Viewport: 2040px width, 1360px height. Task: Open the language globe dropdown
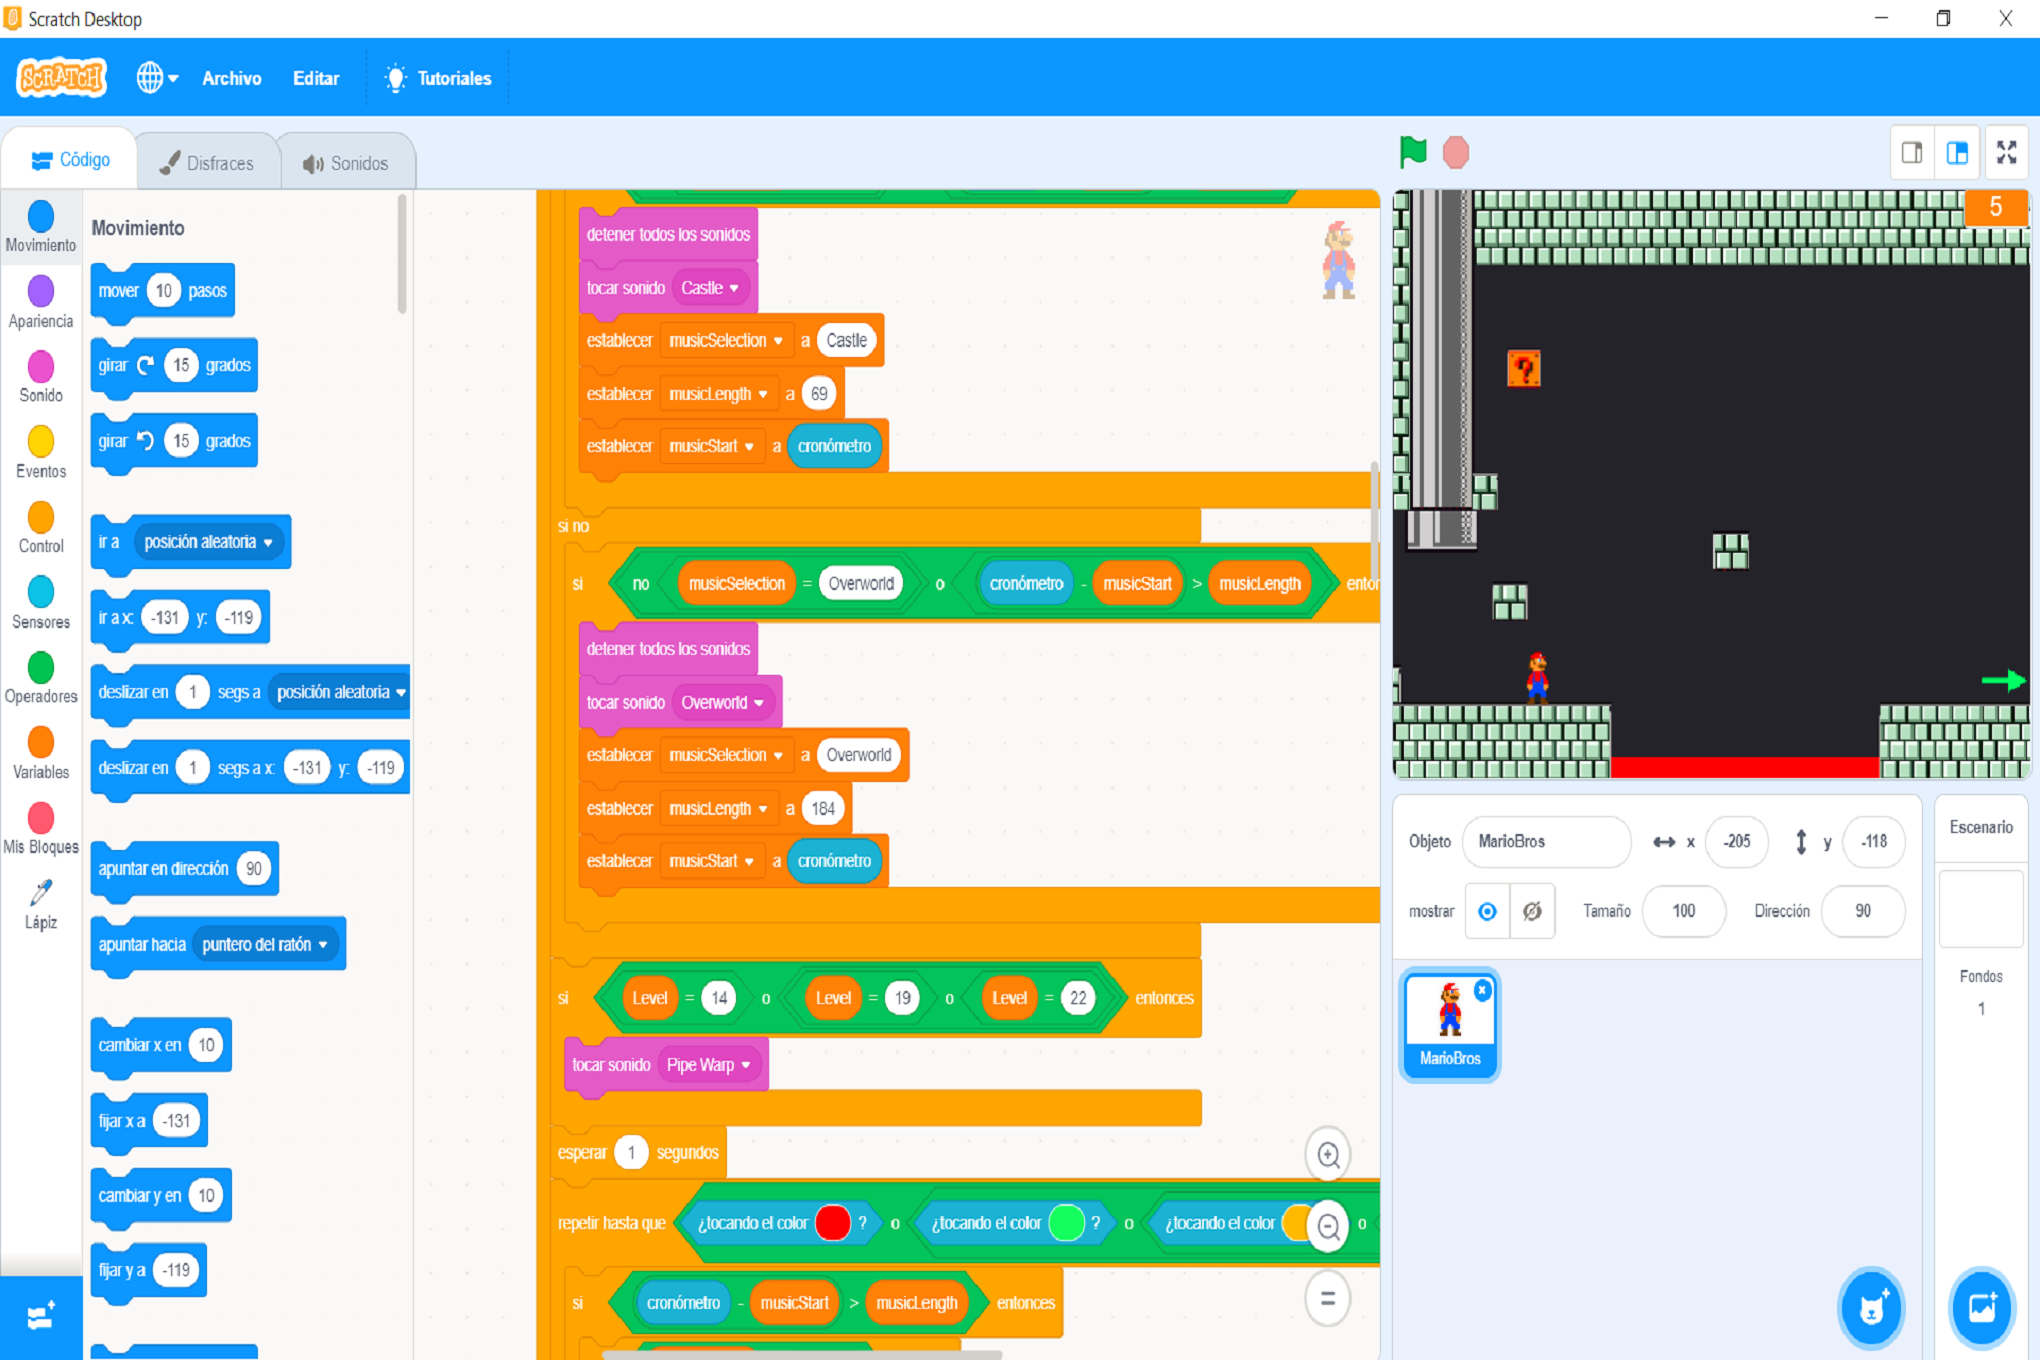(157, 78)
